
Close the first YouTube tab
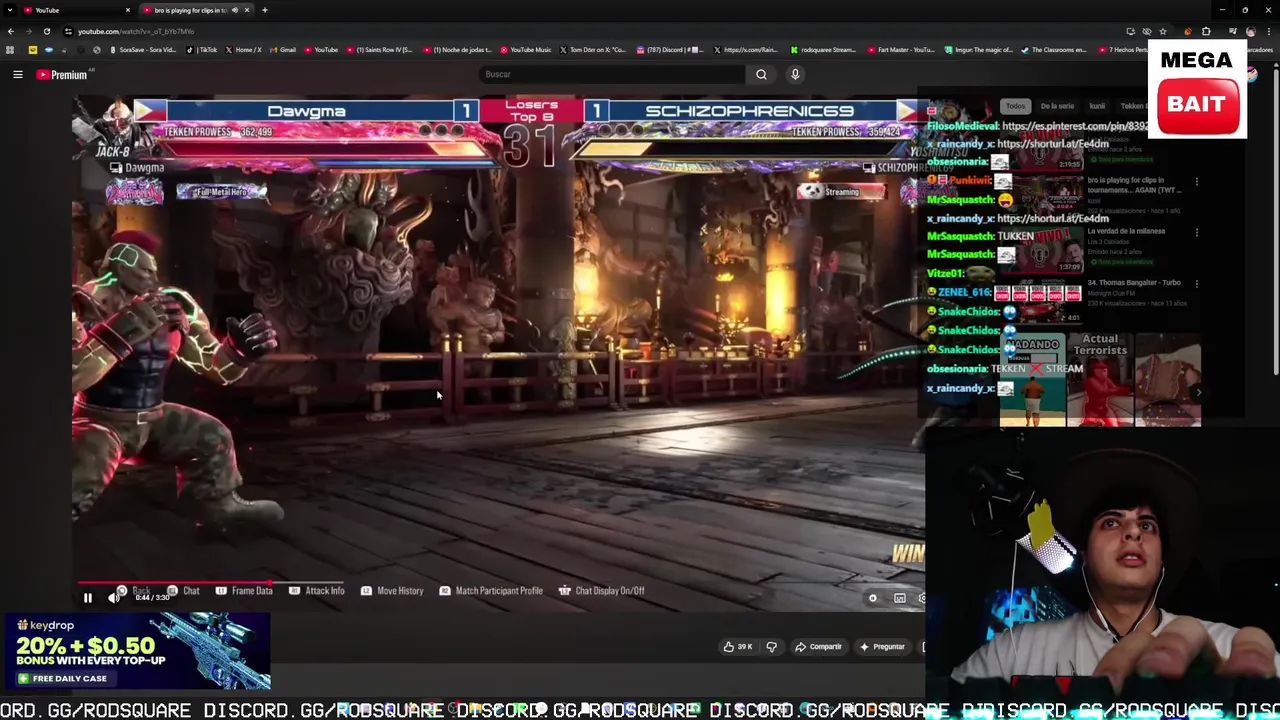pyautogui.click(x=128, y=10)
